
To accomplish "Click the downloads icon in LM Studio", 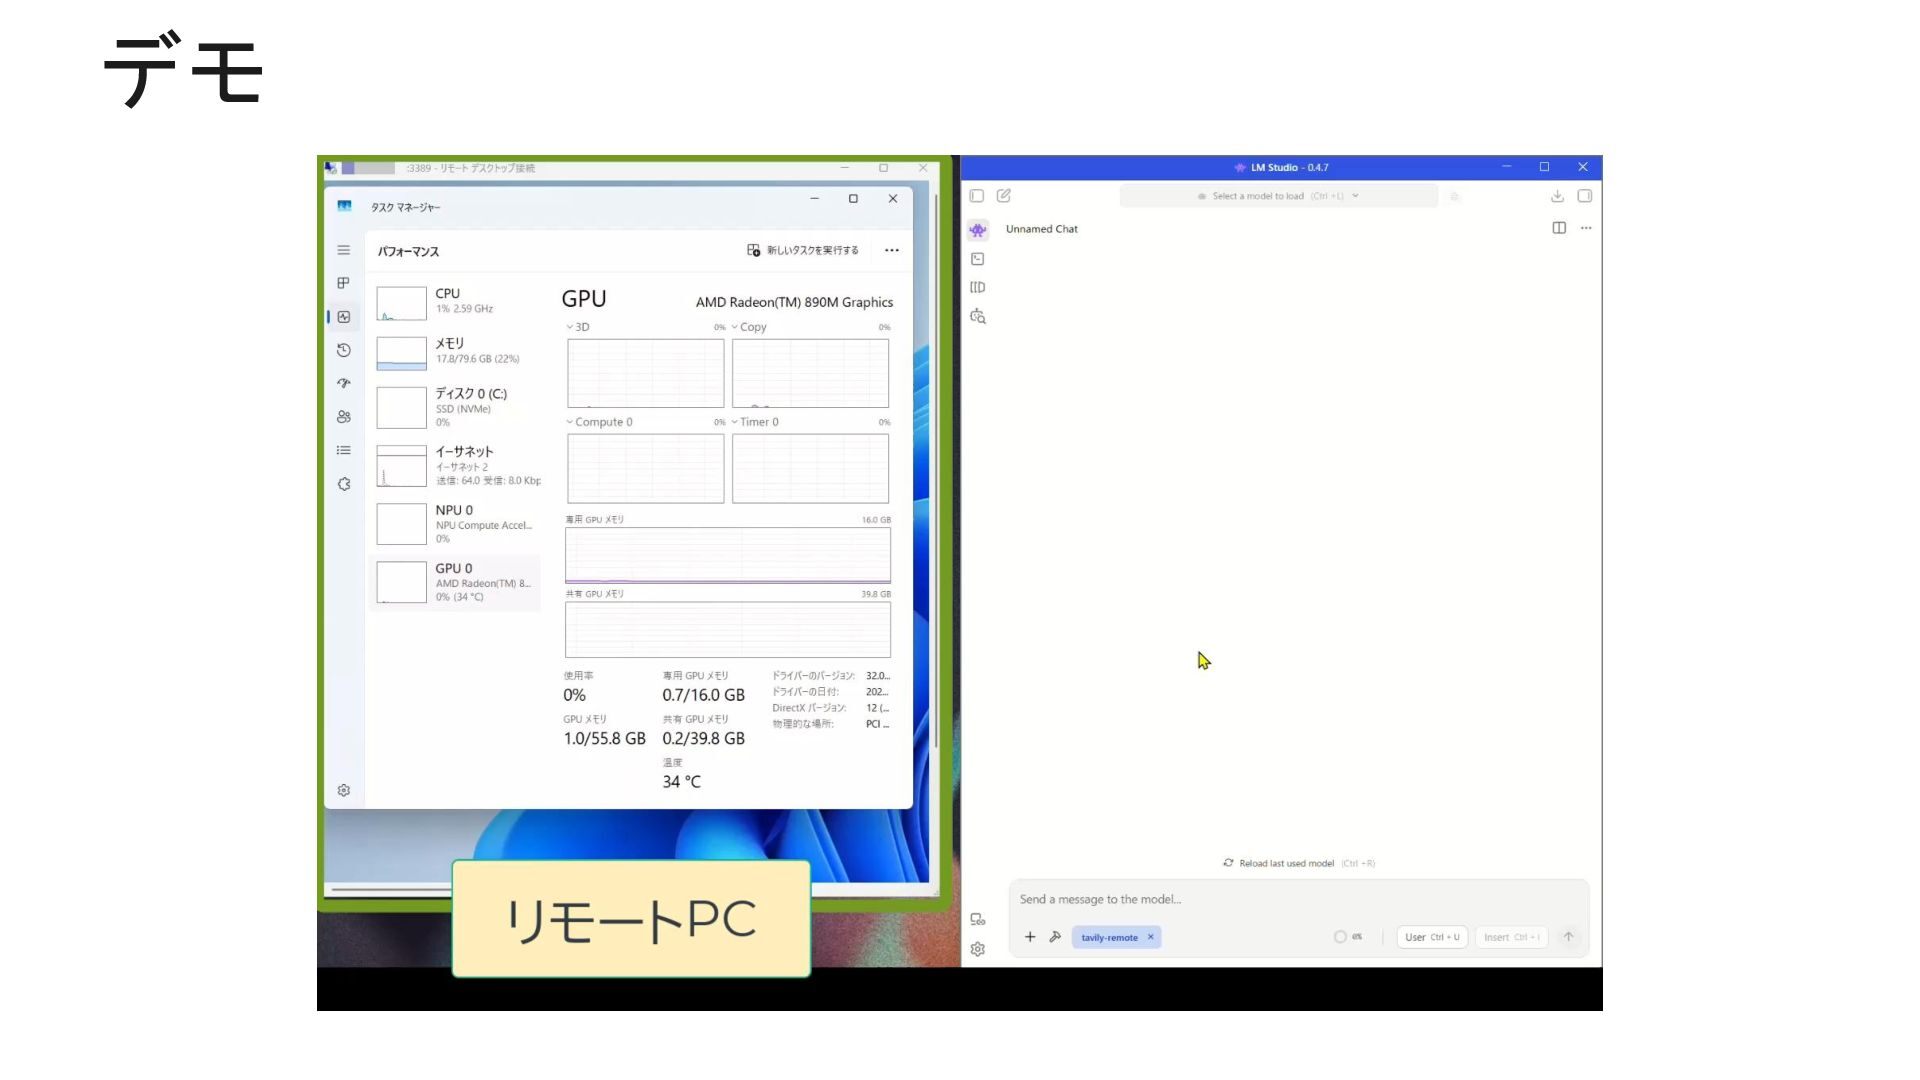I will pos(1557,196).
